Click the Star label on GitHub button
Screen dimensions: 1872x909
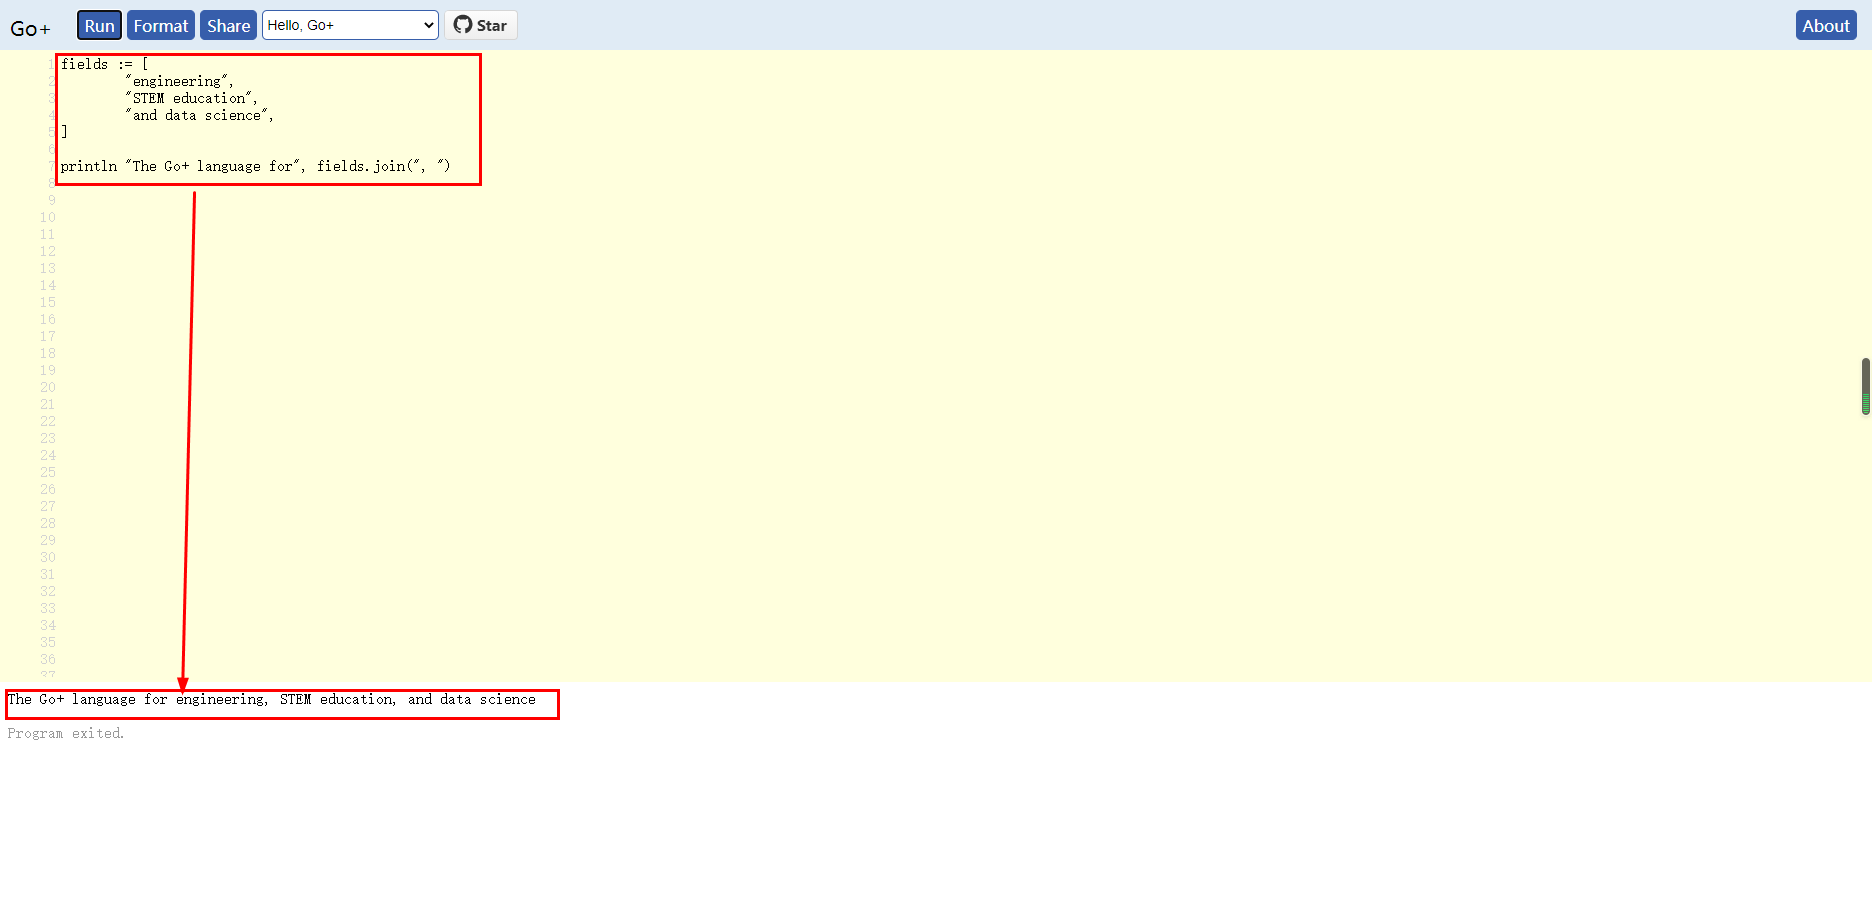[491, 25]
